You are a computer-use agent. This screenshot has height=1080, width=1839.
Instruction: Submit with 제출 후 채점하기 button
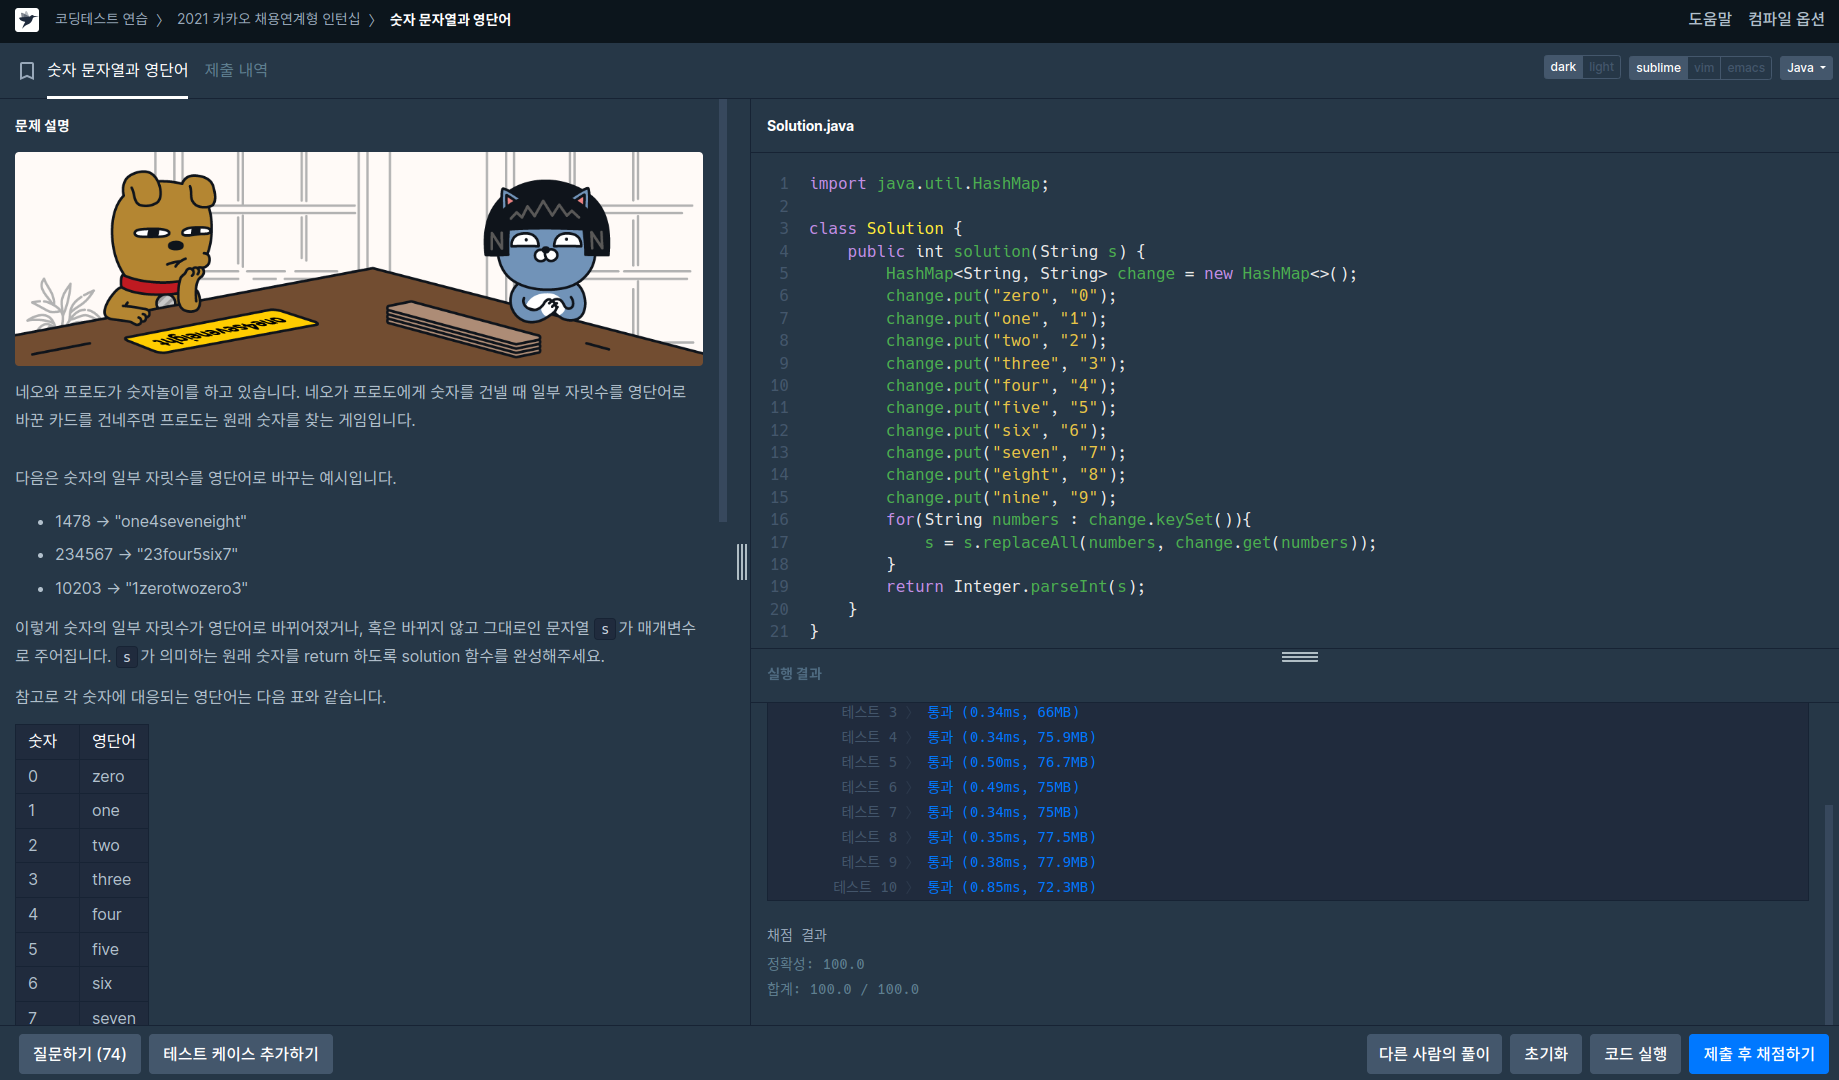1759,1054
